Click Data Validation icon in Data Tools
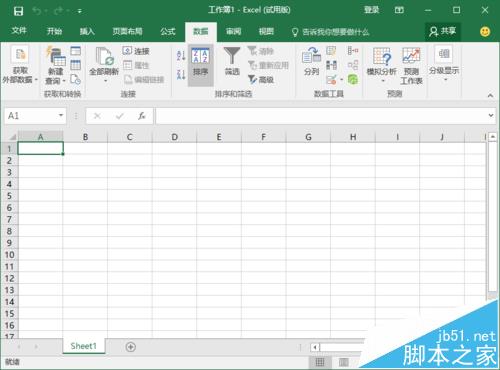Image resolution: width=500 pixels, height=370 pixels. (x=331, y=79)
